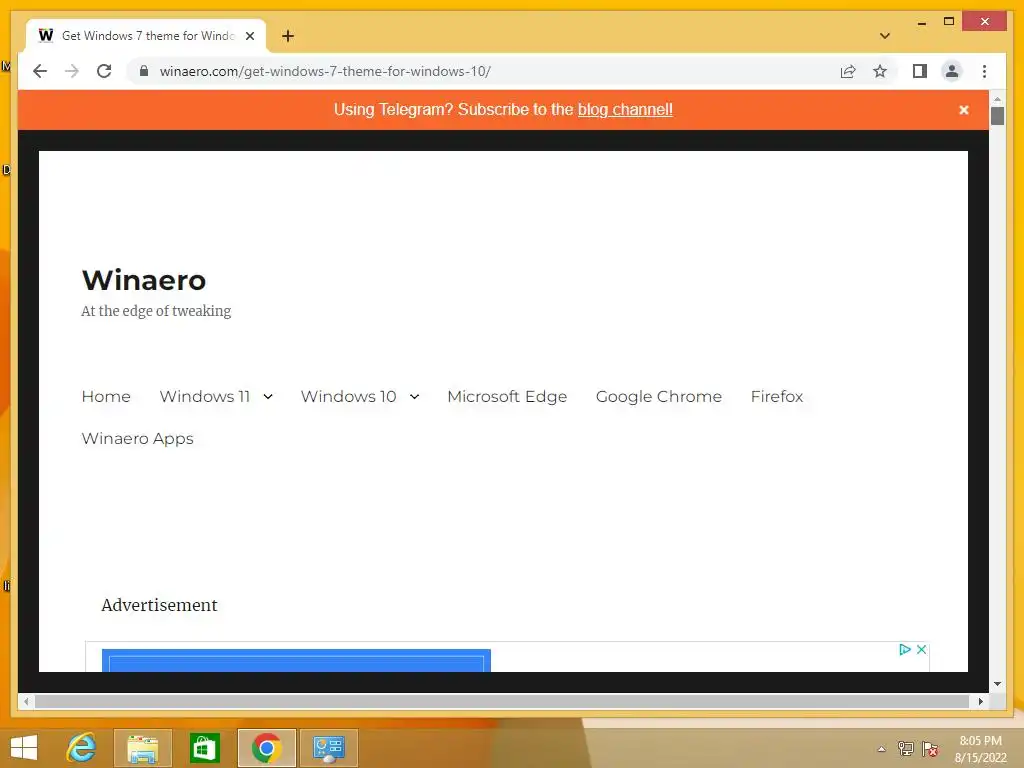Viewport: 1024px width, 768px height.
Task: Click 'At the edge of tweaking' tagline
Action: pos(156,311)
